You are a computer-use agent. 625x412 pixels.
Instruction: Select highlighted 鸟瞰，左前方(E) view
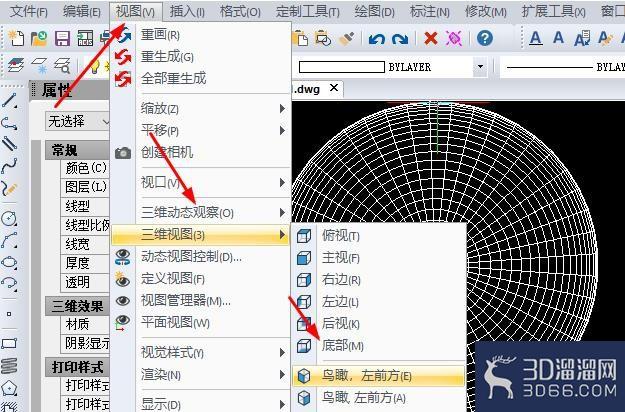[379, 375]
